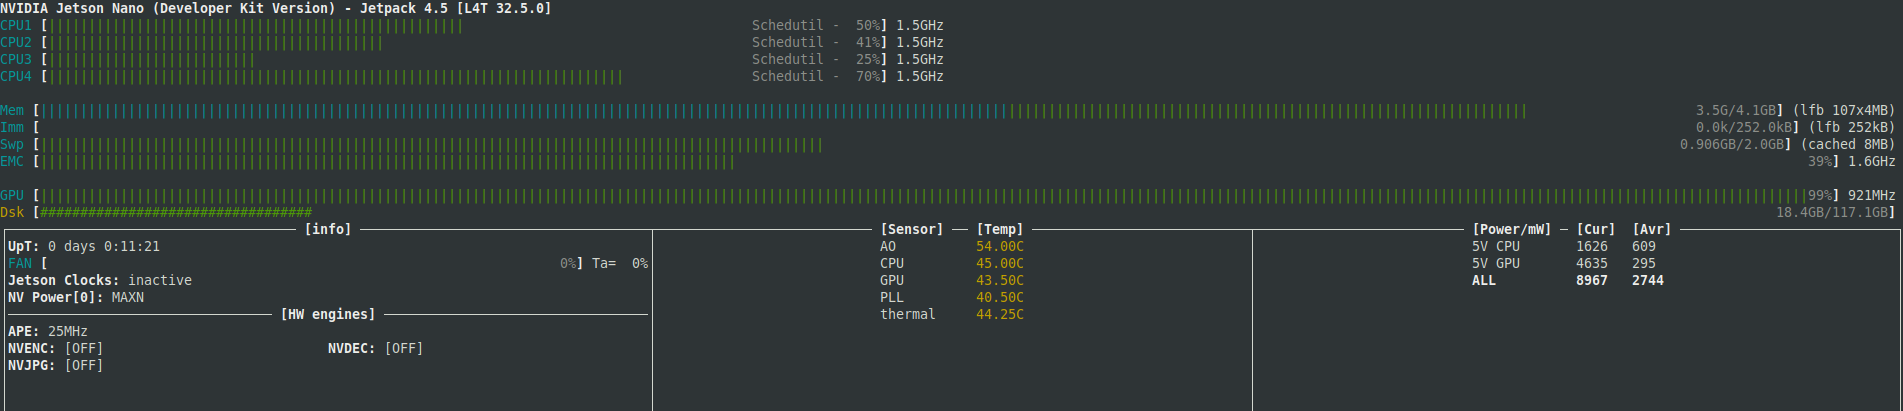Click the Swp memory label
This screenshot has width=1903, height=411.
12,145
